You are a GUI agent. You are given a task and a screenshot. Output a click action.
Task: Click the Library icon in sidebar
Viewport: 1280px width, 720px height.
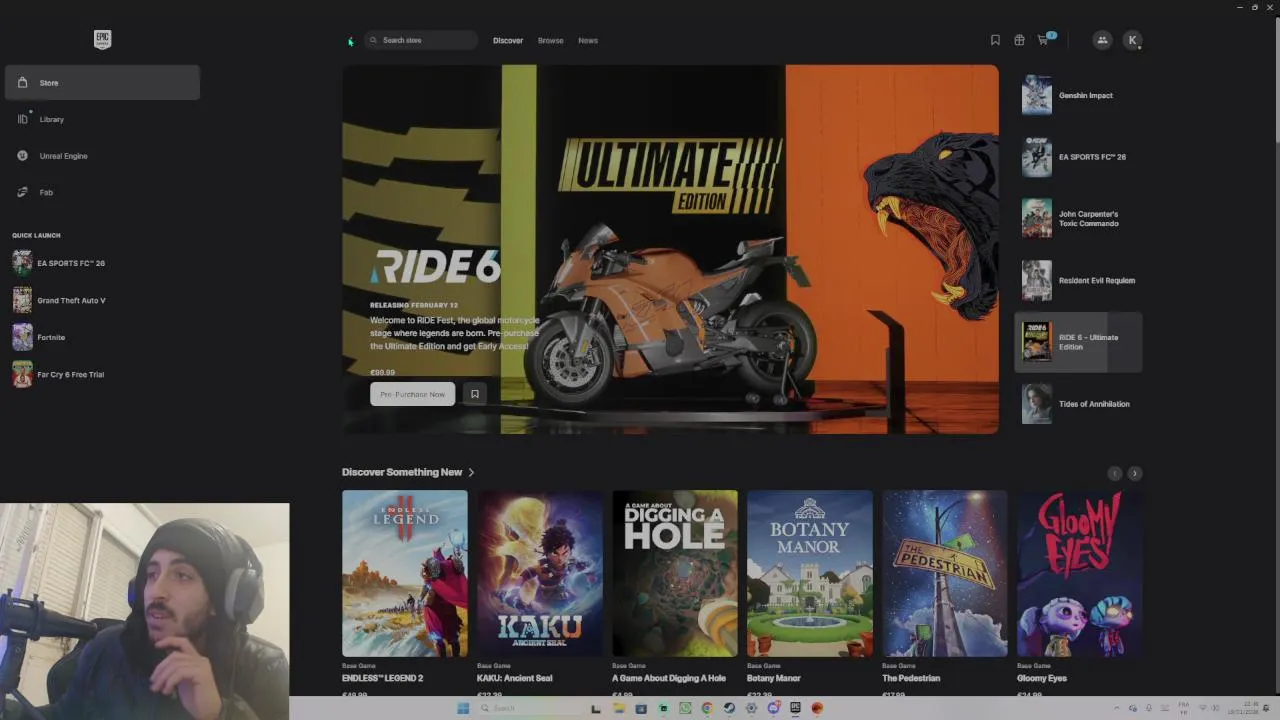click(22, 119)
